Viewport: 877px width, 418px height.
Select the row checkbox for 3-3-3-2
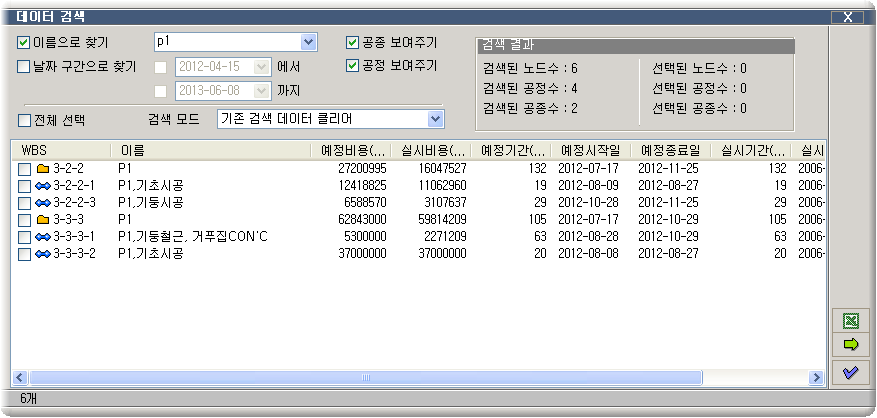(24, 254)
